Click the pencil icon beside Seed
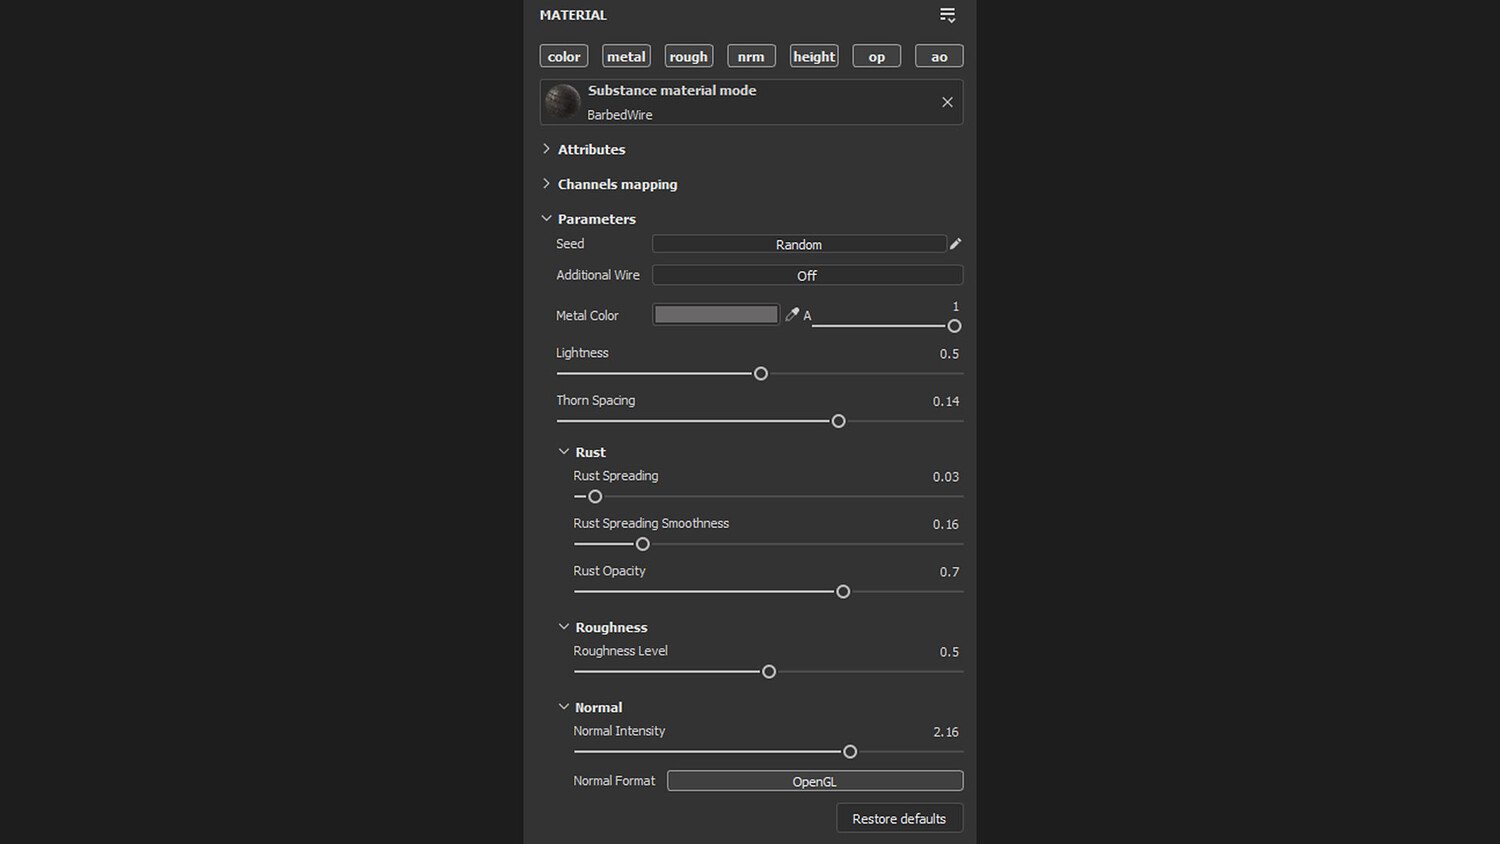1500x844 pixels. pos(956,244)
